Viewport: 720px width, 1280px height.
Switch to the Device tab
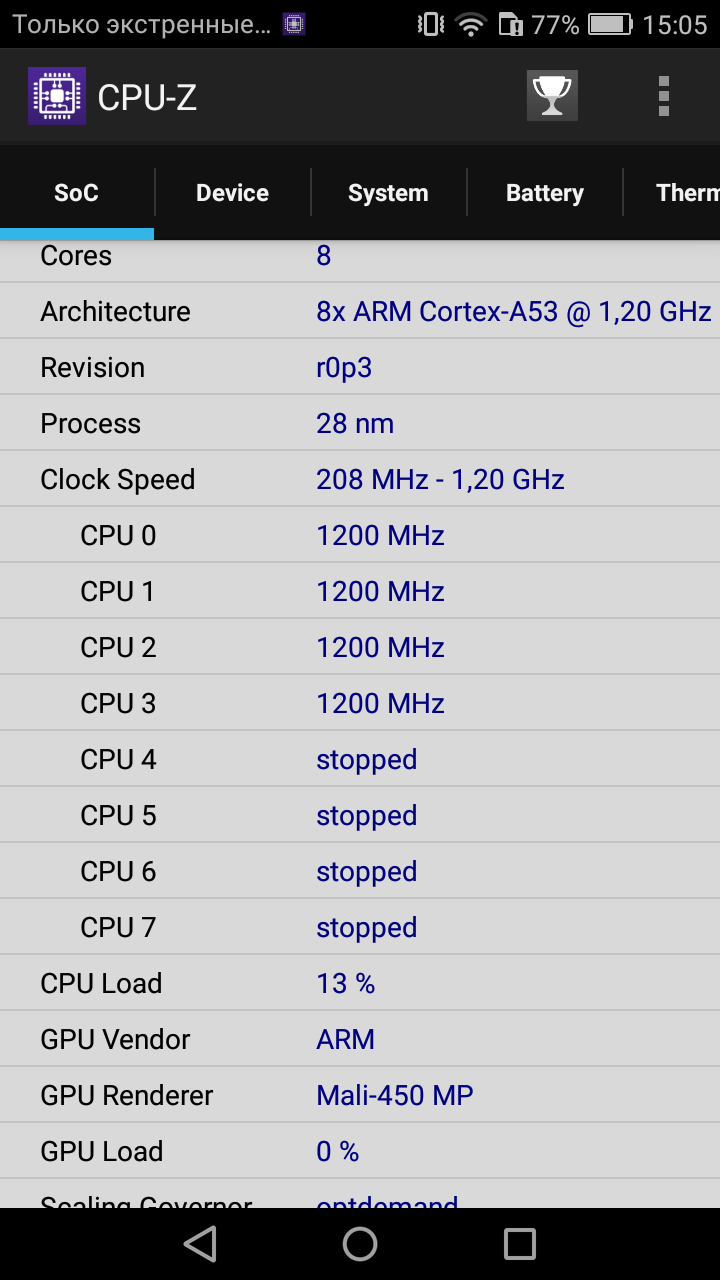(232, 193)
